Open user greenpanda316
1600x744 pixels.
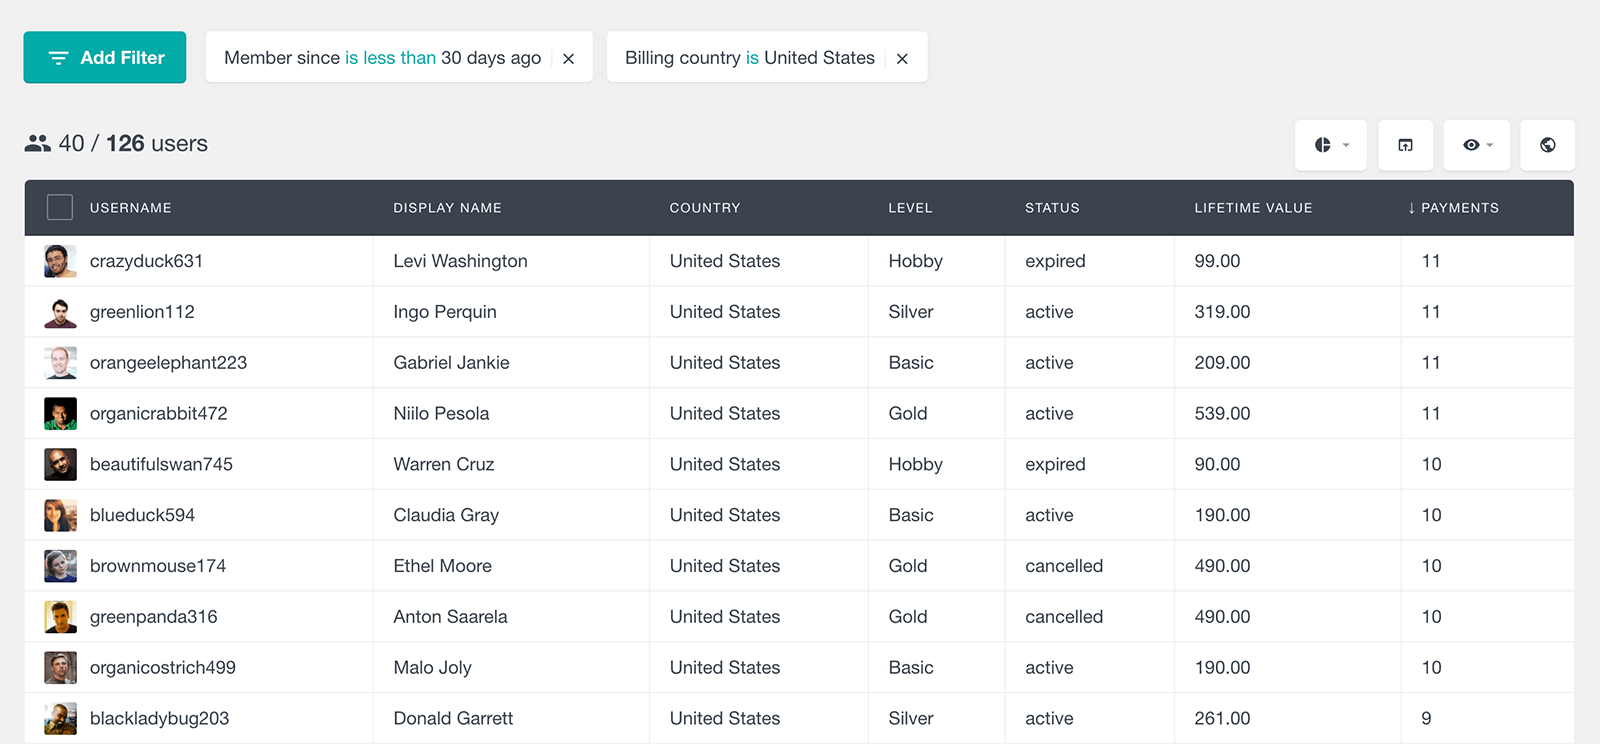153,617
